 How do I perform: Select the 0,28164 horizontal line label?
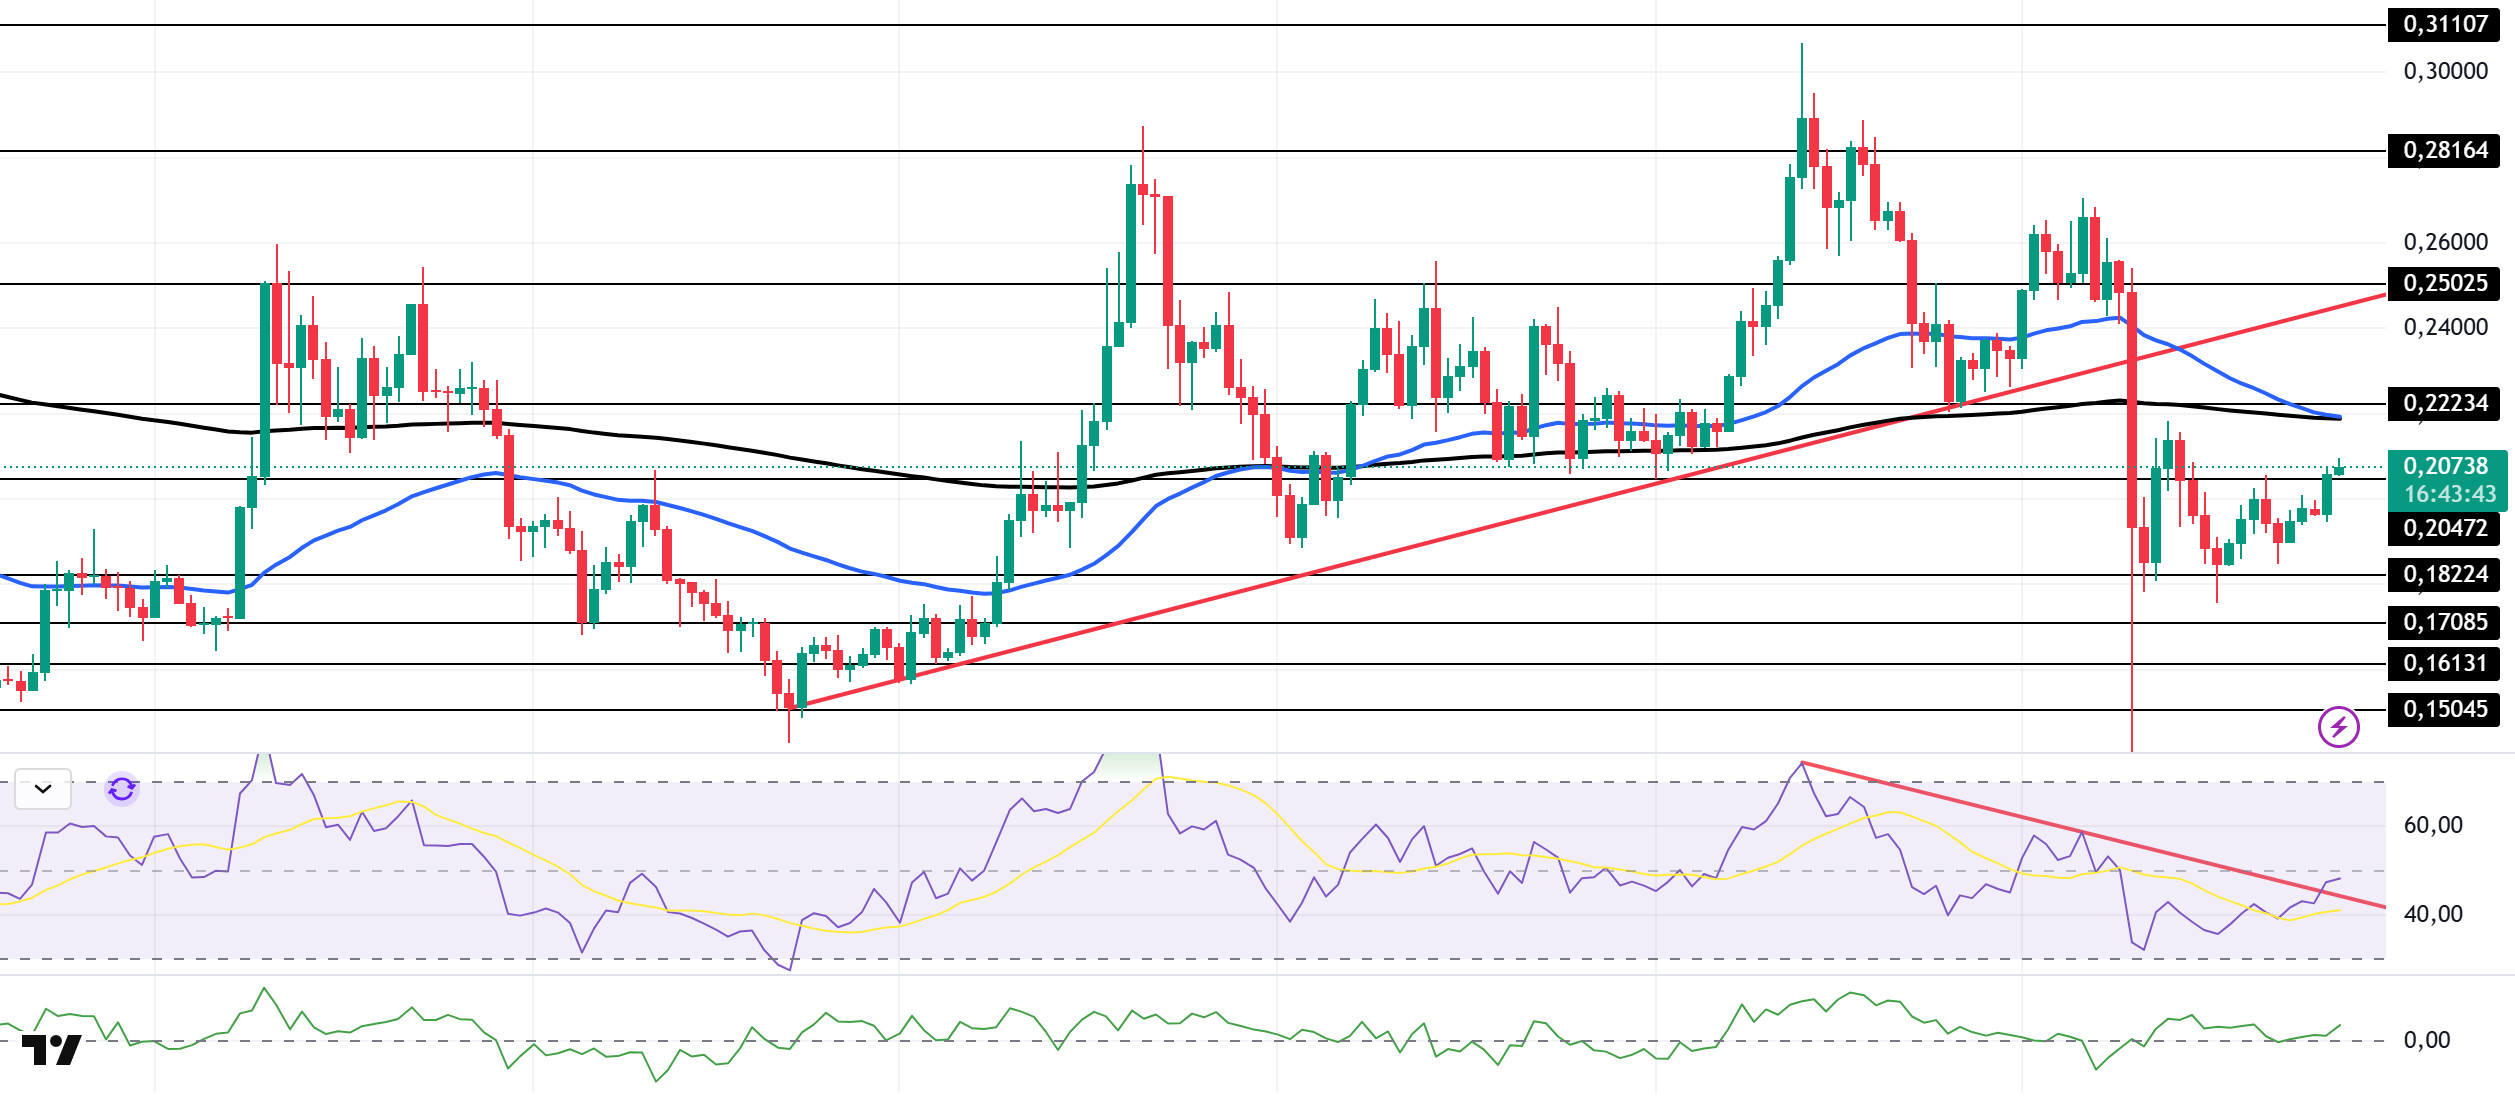coord(2443,150)
